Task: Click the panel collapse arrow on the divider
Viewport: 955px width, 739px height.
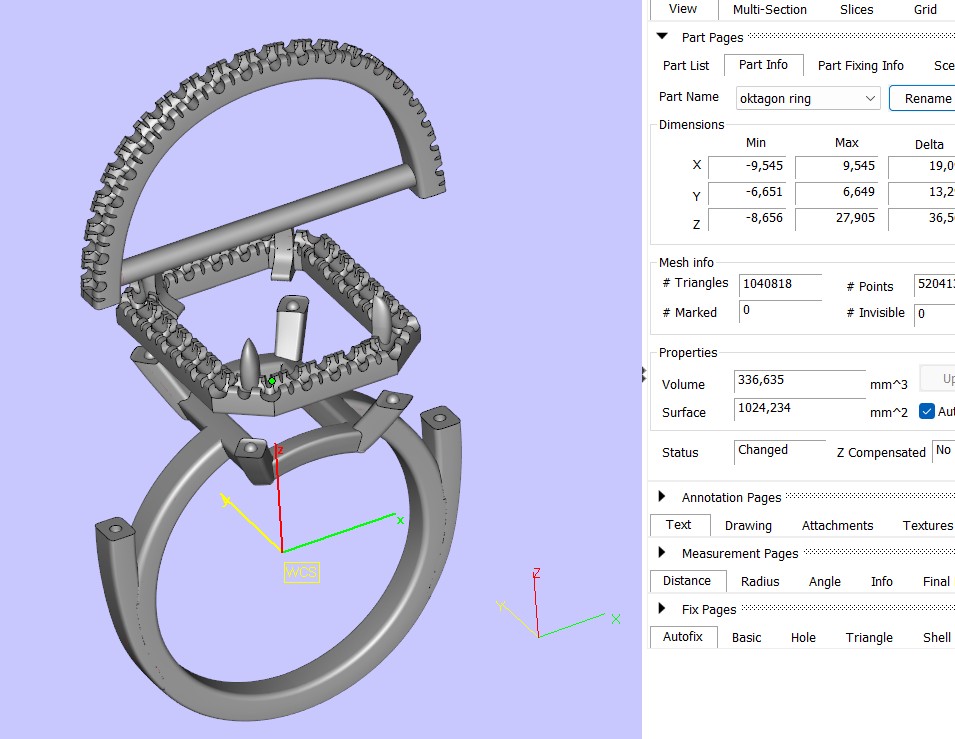Action: (x=644, y=375)
